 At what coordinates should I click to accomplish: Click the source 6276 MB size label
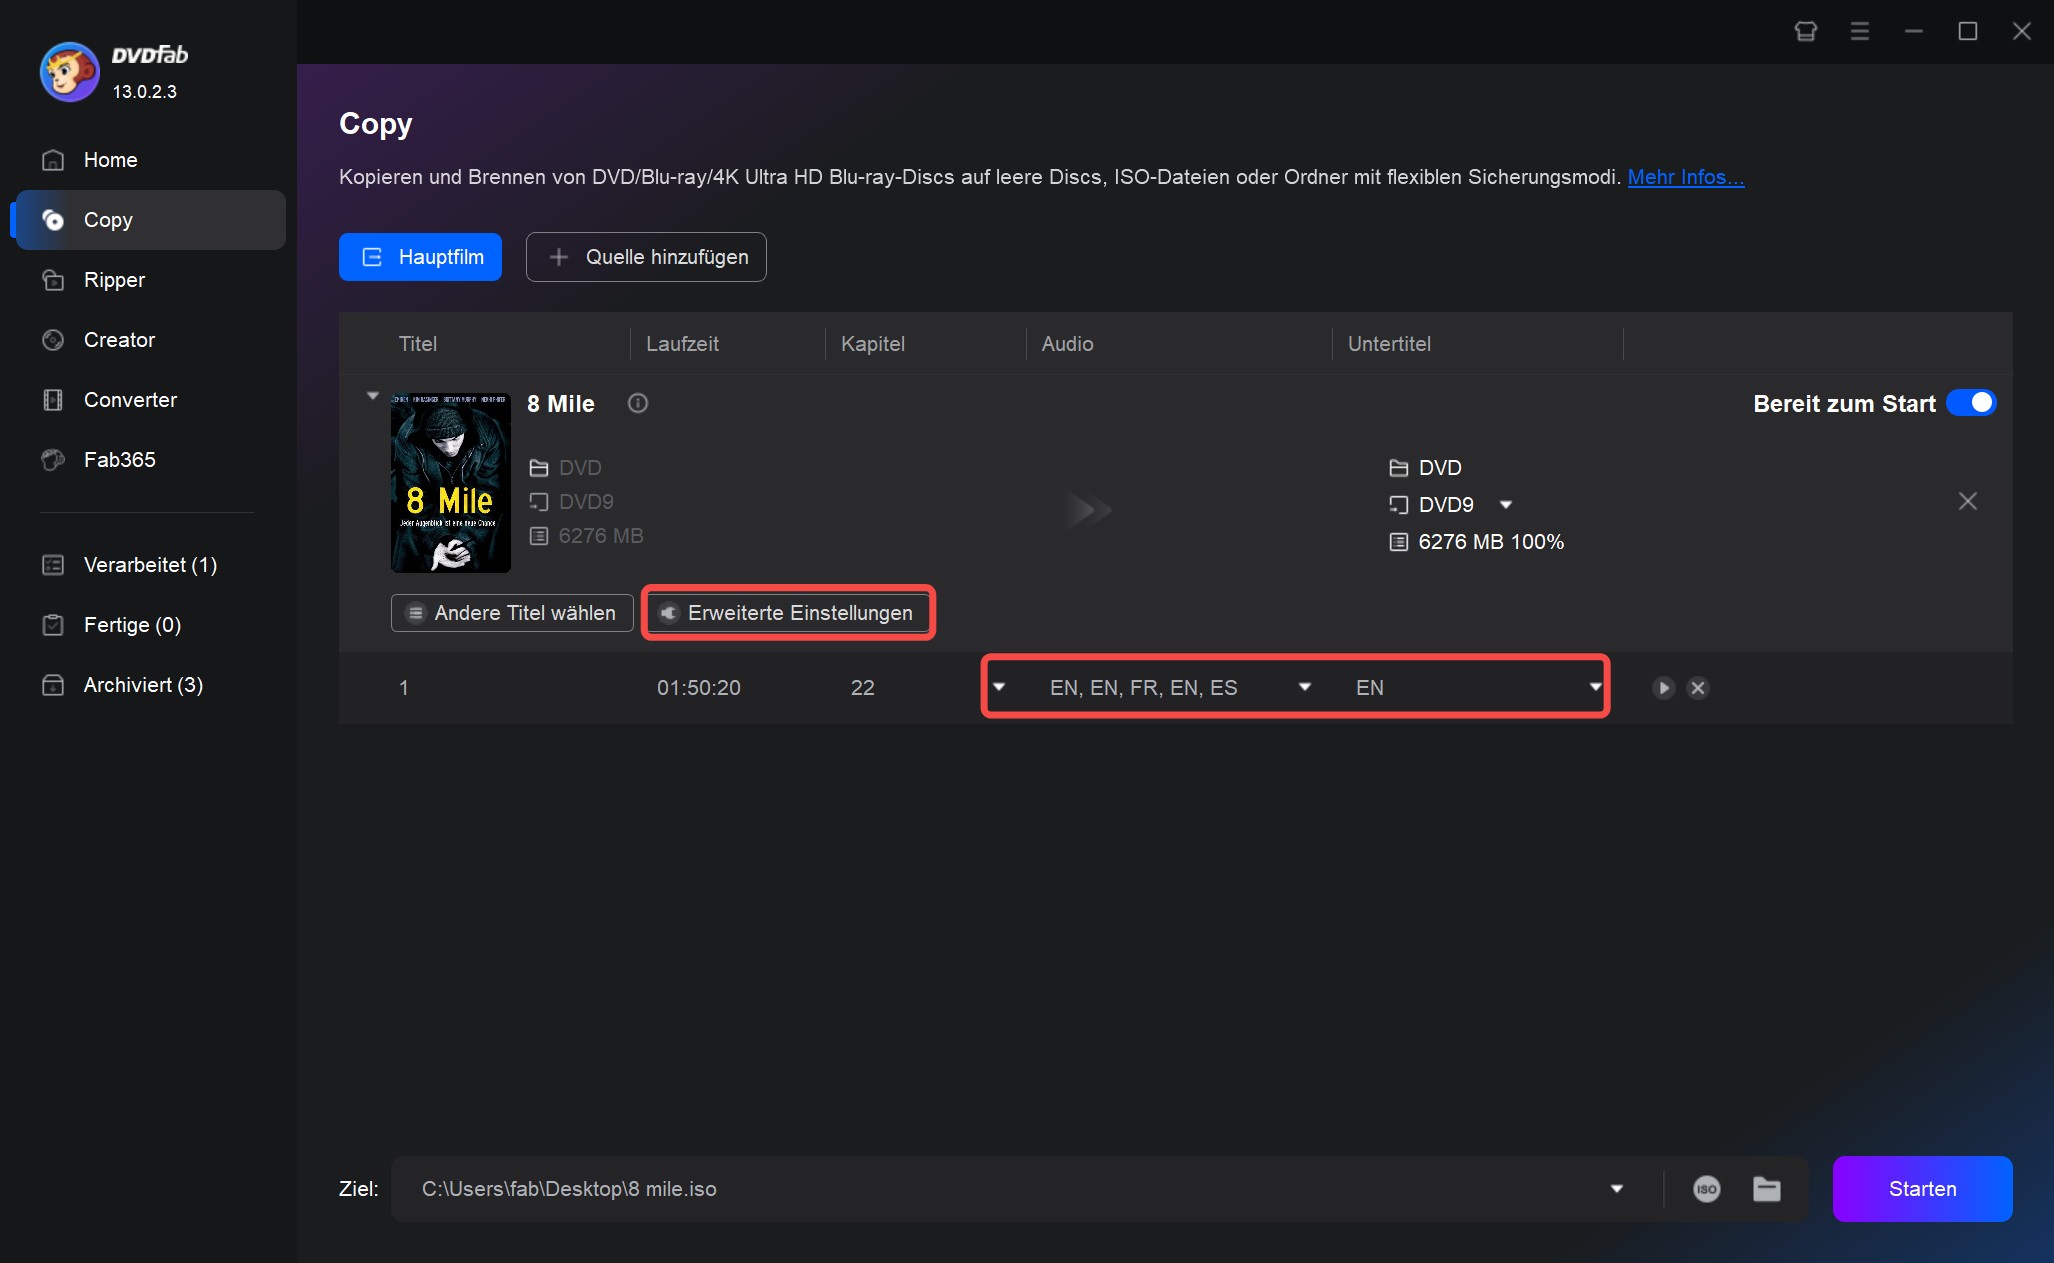tap(601, 536)
